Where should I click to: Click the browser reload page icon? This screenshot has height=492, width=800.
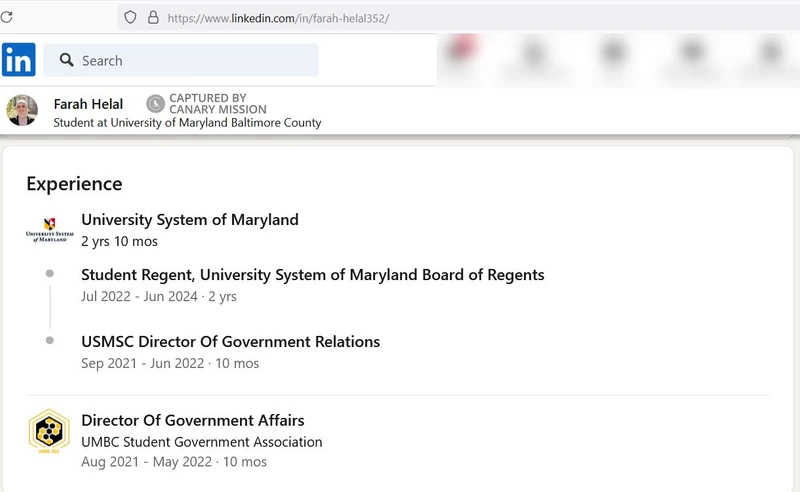tap(6, 17)
